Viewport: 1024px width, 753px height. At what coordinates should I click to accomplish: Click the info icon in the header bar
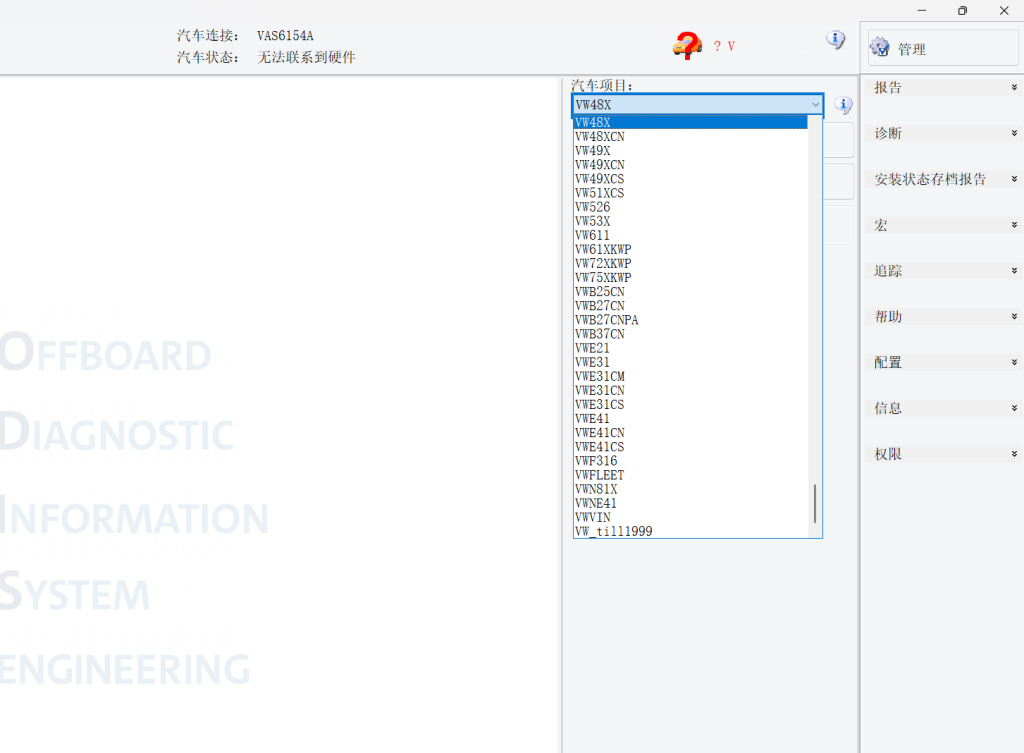(835, 40)
